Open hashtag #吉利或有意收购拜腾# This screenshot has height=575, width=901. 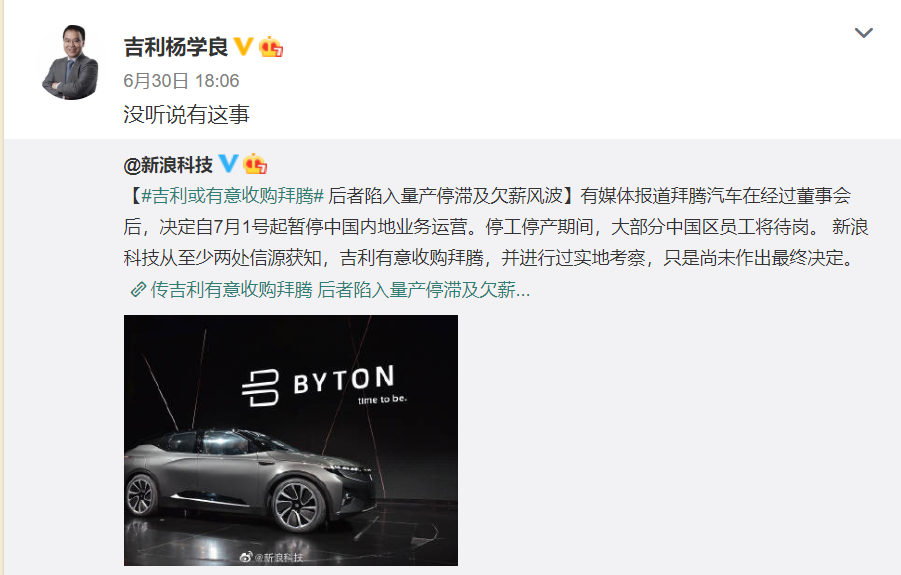click(233, 196)
